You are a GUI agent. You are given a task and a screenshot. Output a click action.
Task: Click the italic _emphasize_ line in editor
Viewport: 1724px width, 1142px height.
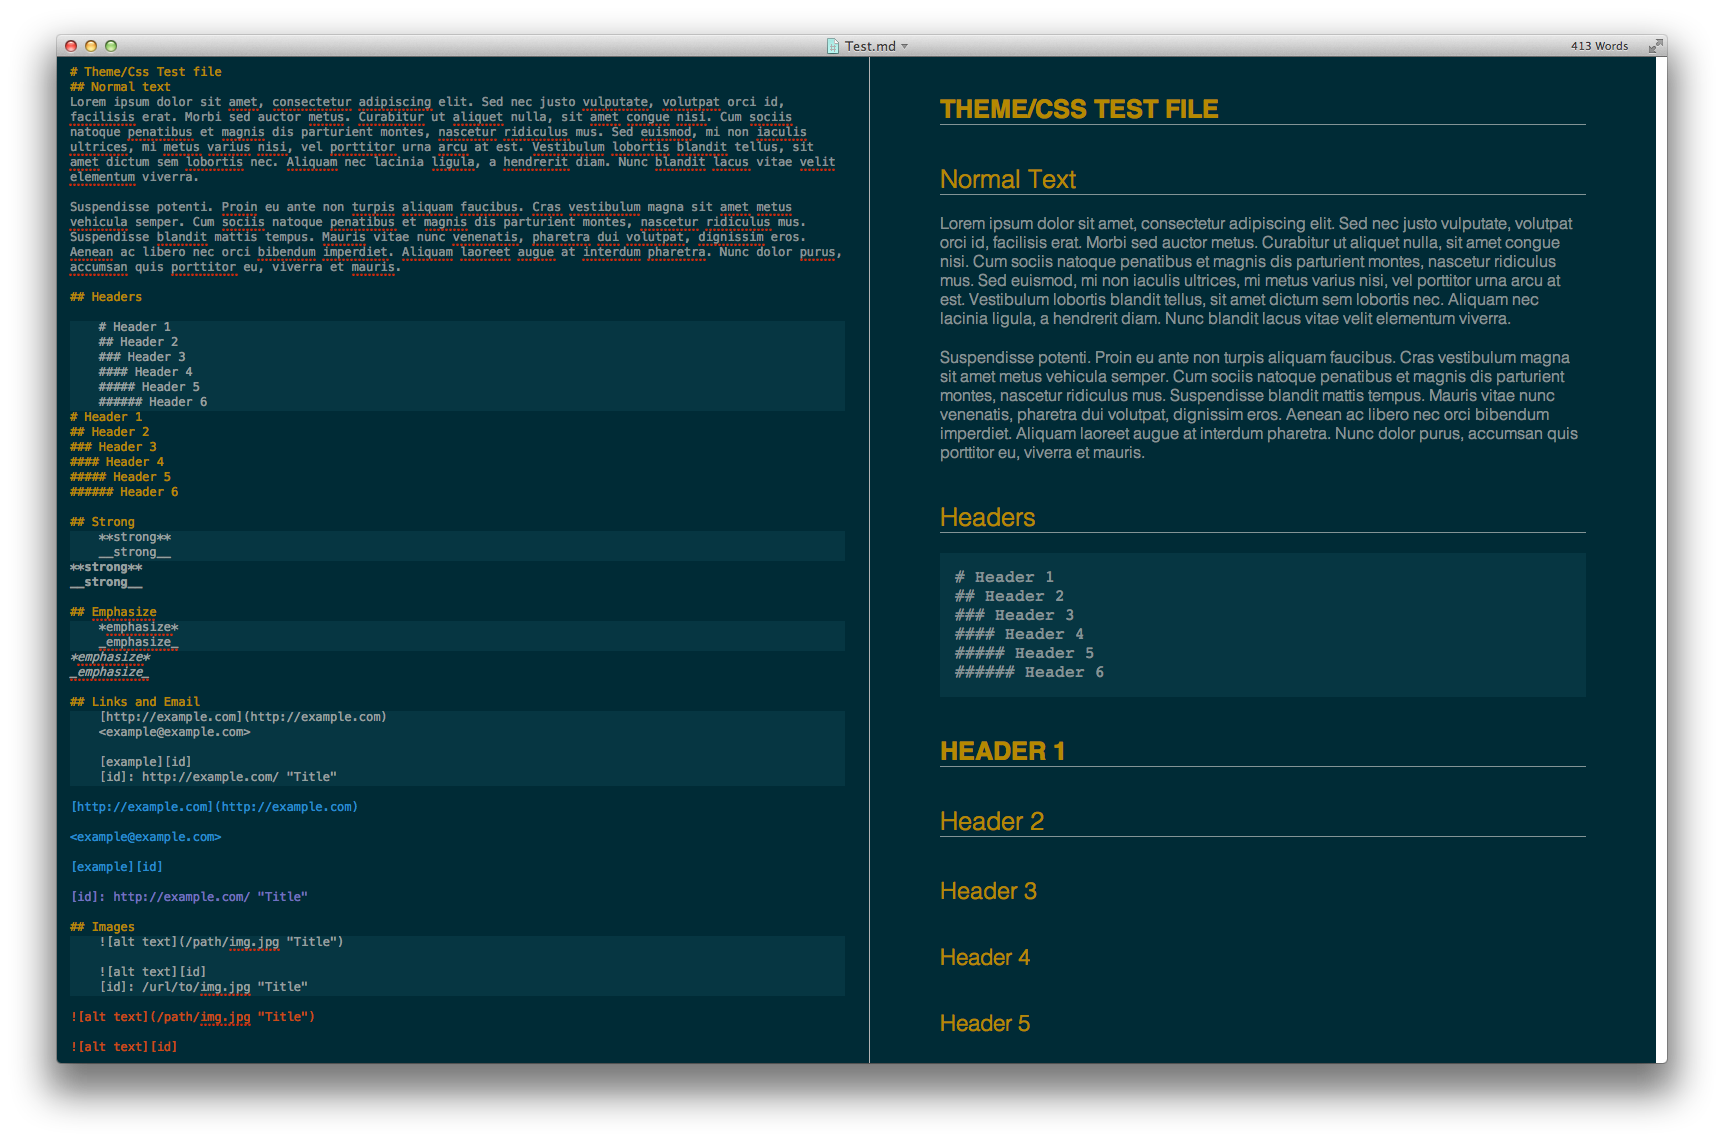click(110, 672)
